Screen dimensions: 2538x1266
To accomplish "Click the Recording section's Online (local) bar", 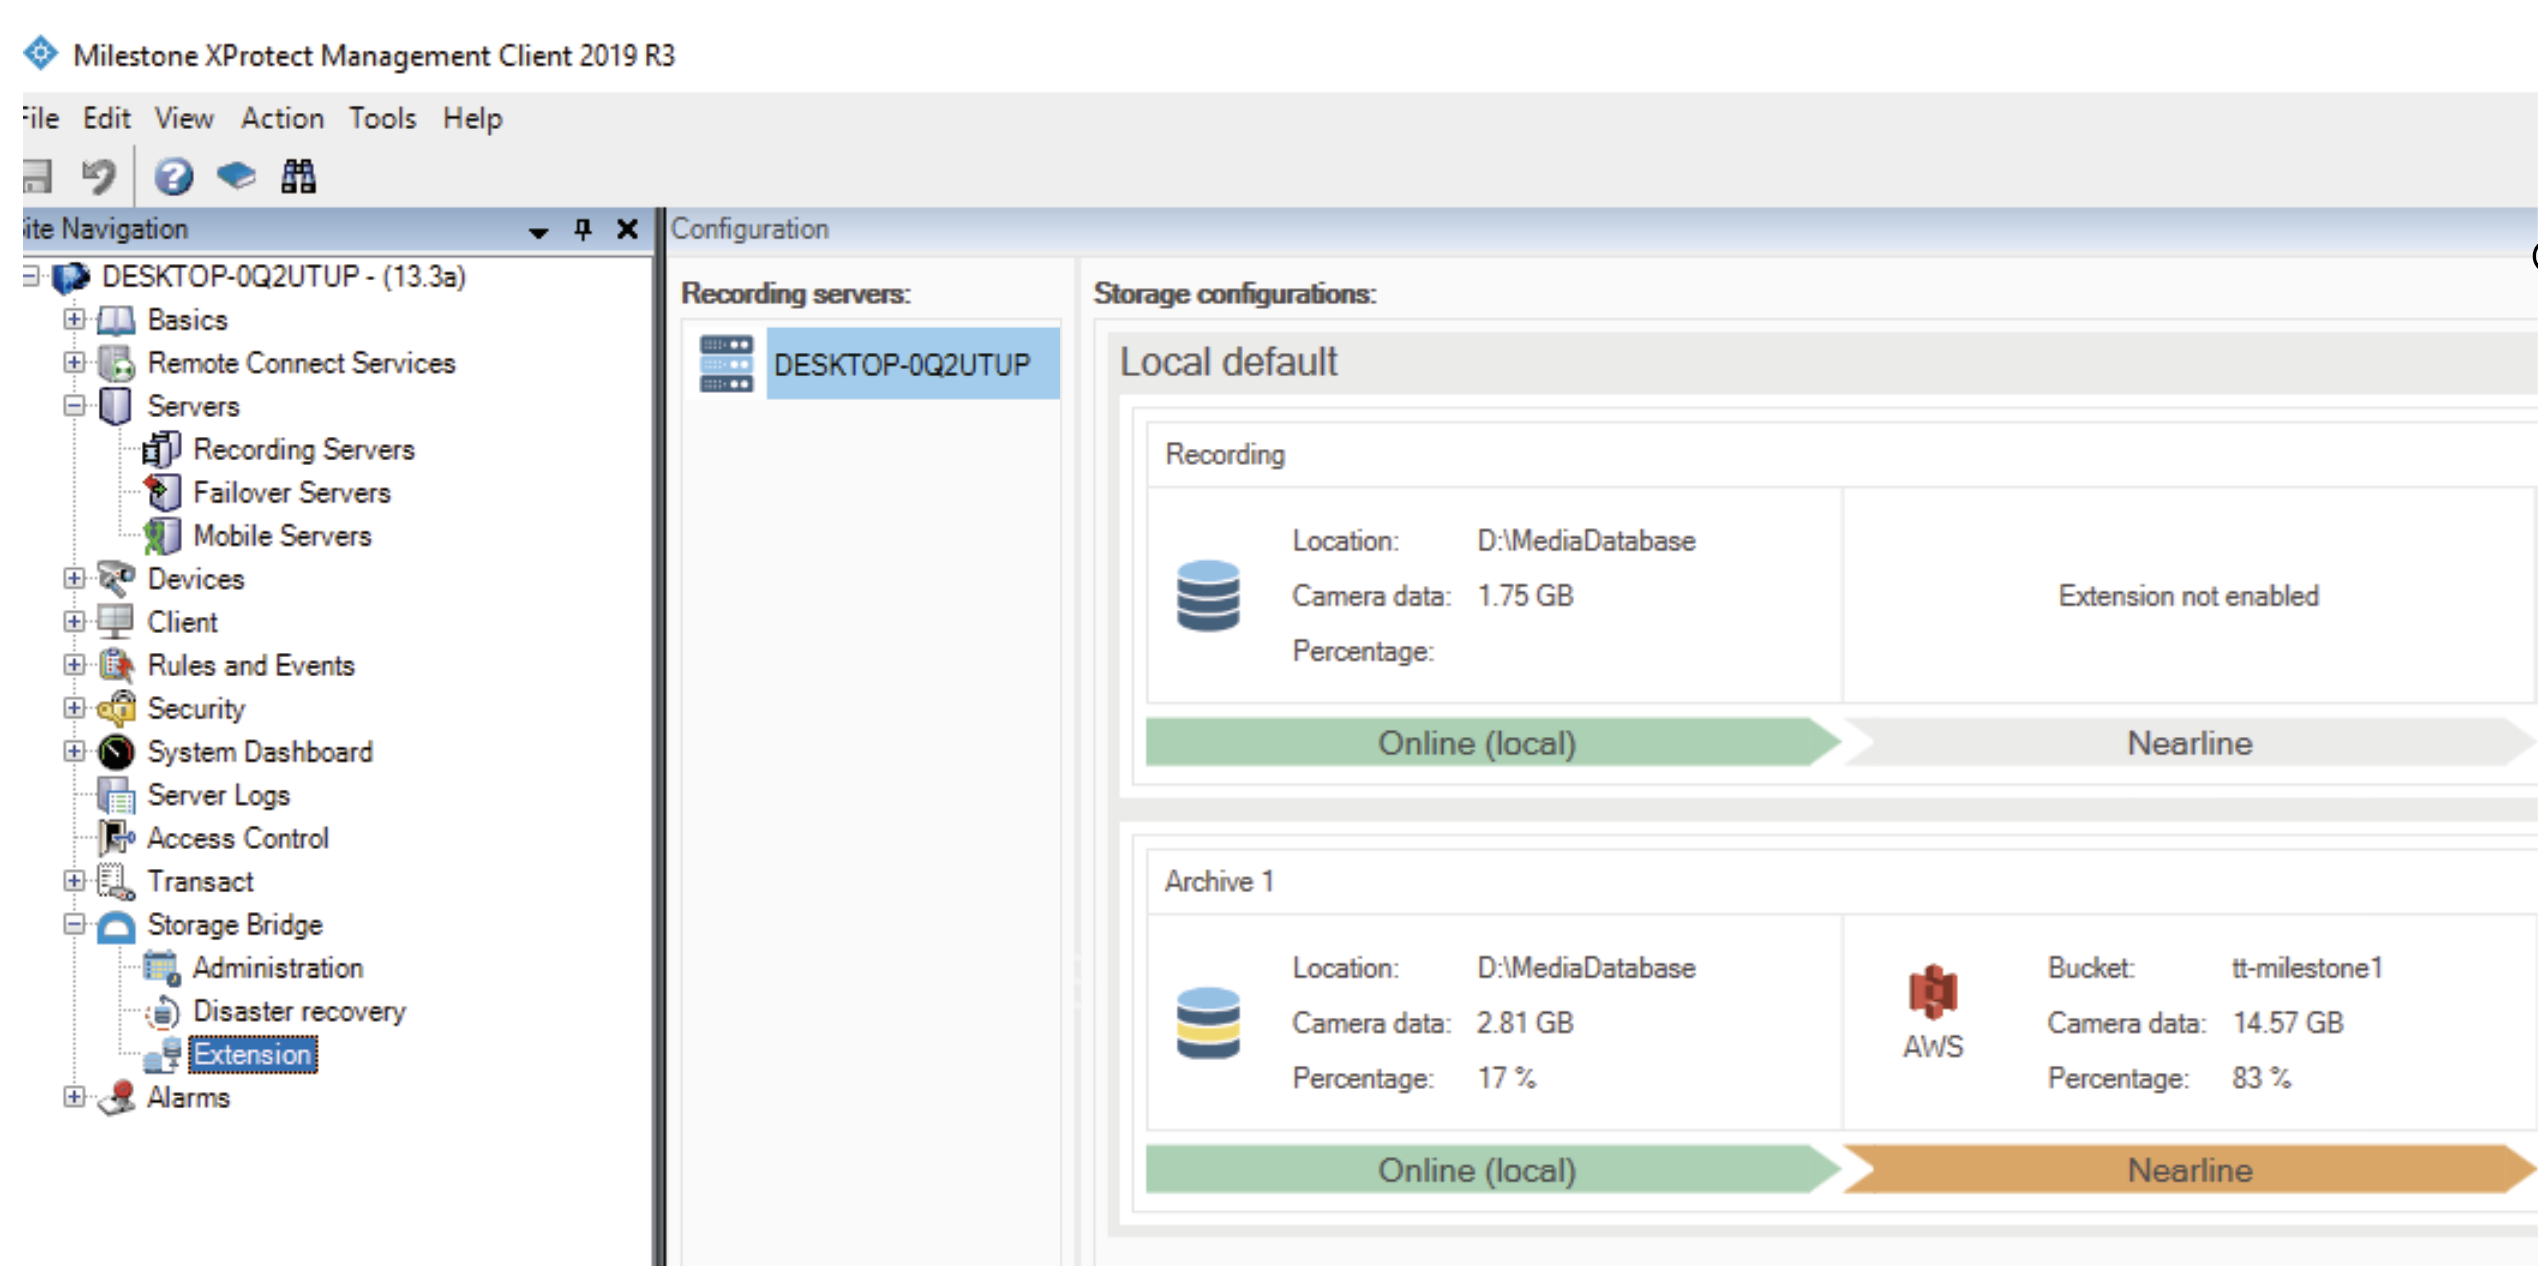I will [1492, 742].
